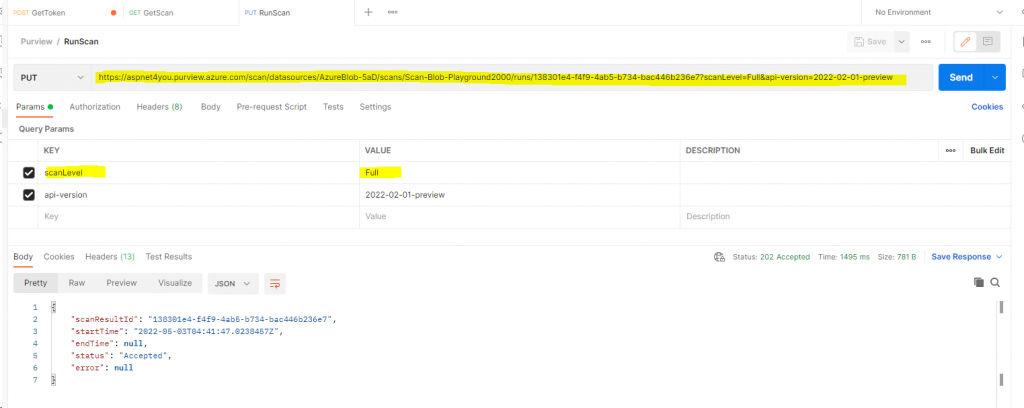Search the response with magnifier icon
This screenshot has height=408, width=1024.
click(995, 282)
